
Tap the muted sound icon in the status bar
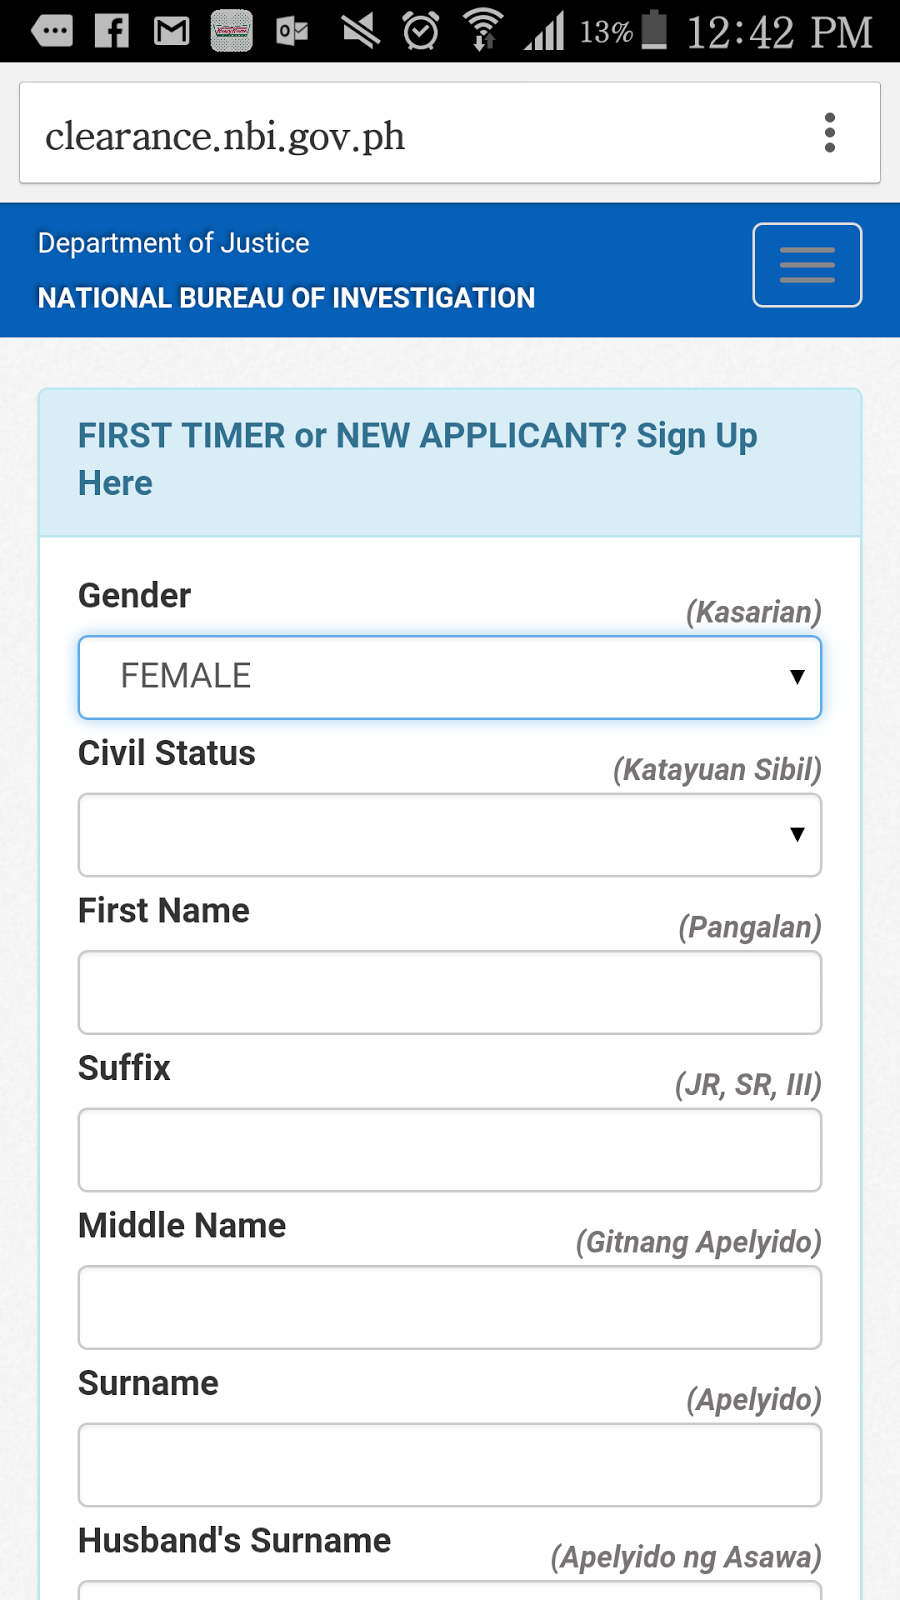(360, 30)
